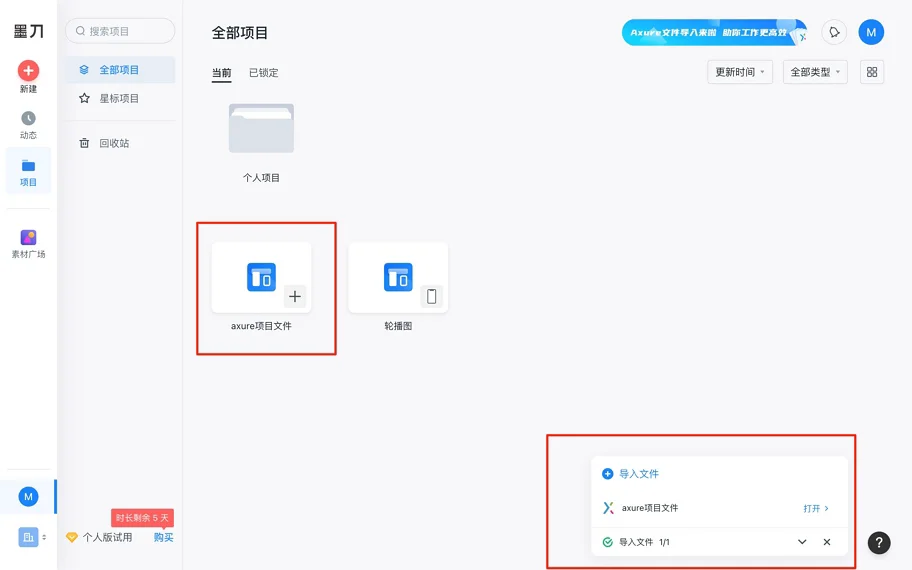Click the 个人版试用 trial label
This screenshot has height=570, width=912.
pos(108,537)
